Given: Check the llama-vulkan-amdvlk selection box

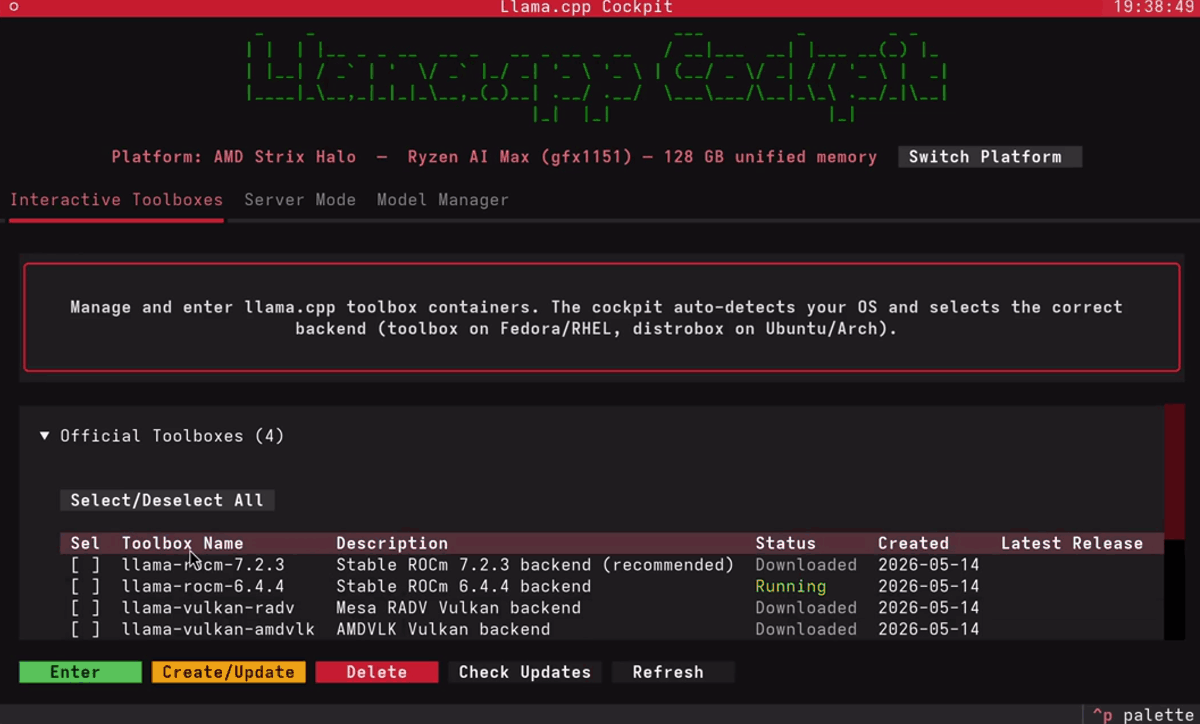Looking at the screenshot, I should [85, 630].
